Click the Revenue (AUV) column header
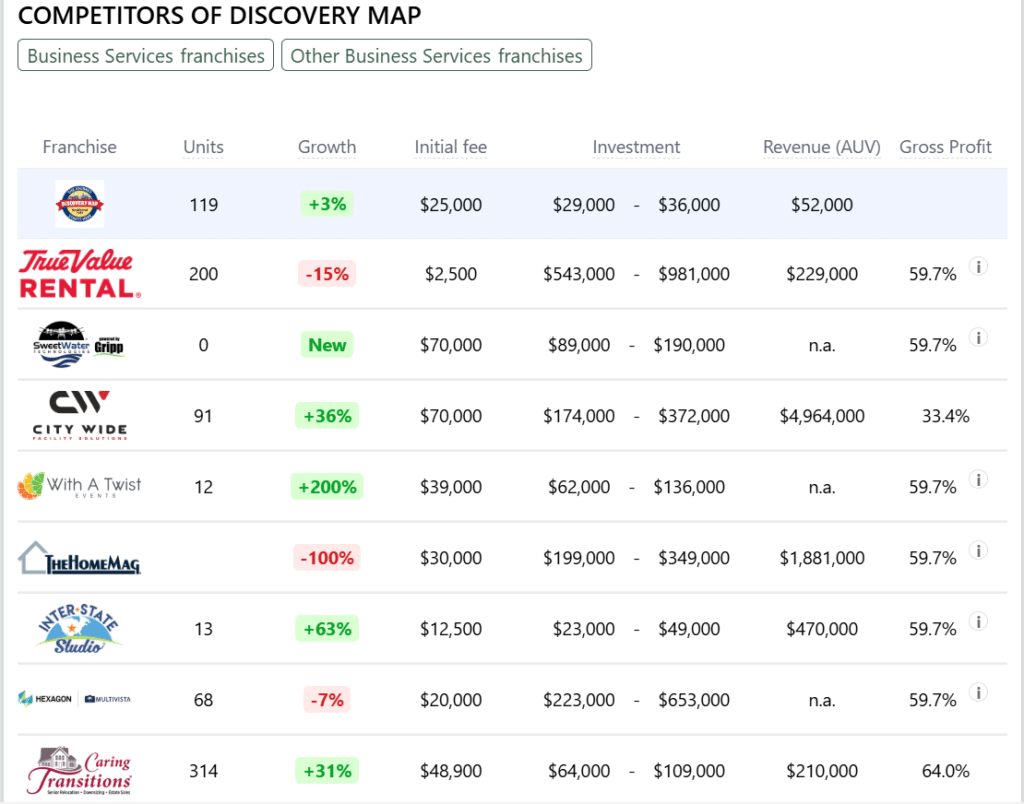This screenshot has height=804, width=1024. [822, 147]
